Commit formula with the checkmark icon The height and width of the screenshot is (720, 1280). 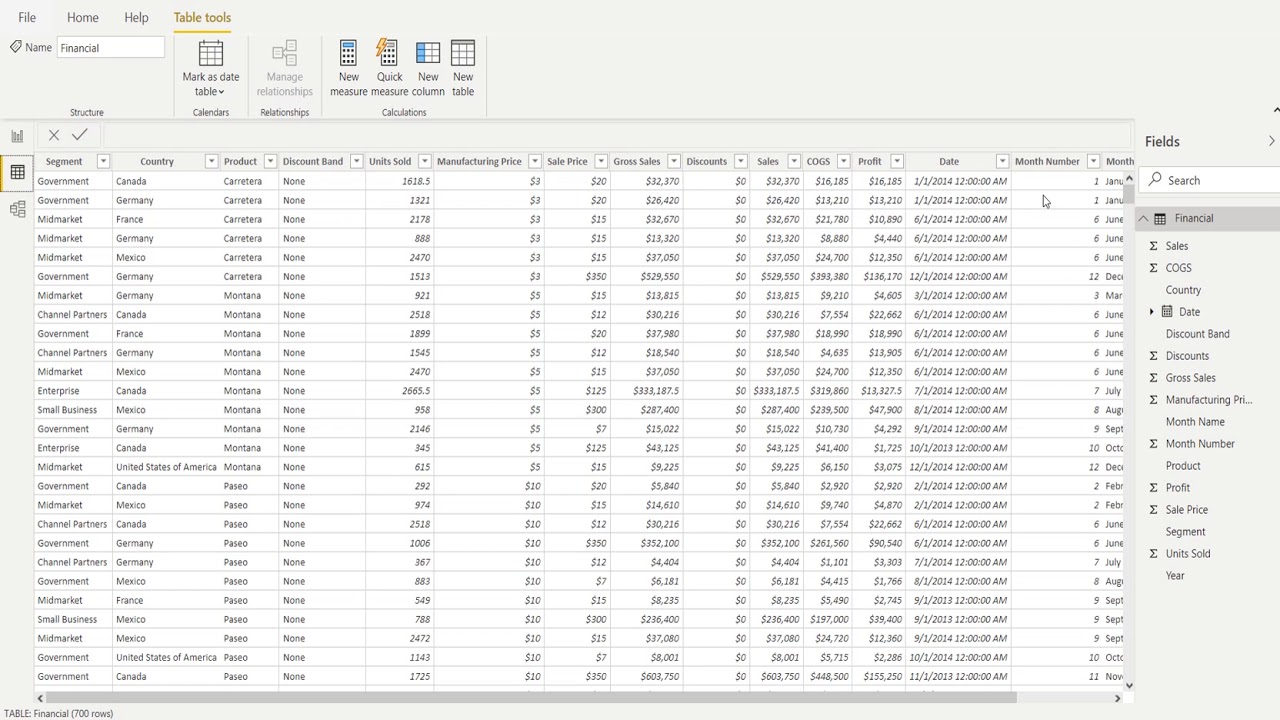[x=79, y=135]
